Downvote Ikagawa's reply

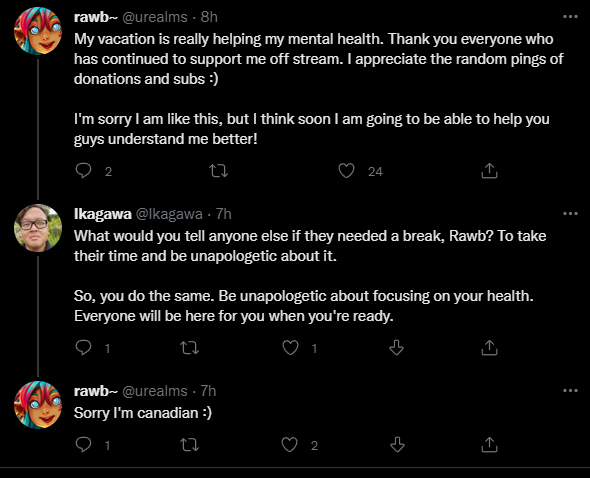point(396,347)
